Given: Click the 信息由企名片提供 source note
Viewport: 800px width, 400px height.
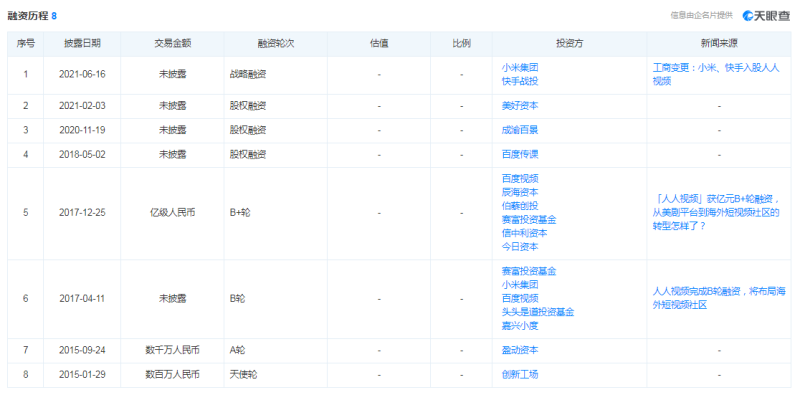Looking at the screenshot, I should pyautogui.click(x=702, y=16).
